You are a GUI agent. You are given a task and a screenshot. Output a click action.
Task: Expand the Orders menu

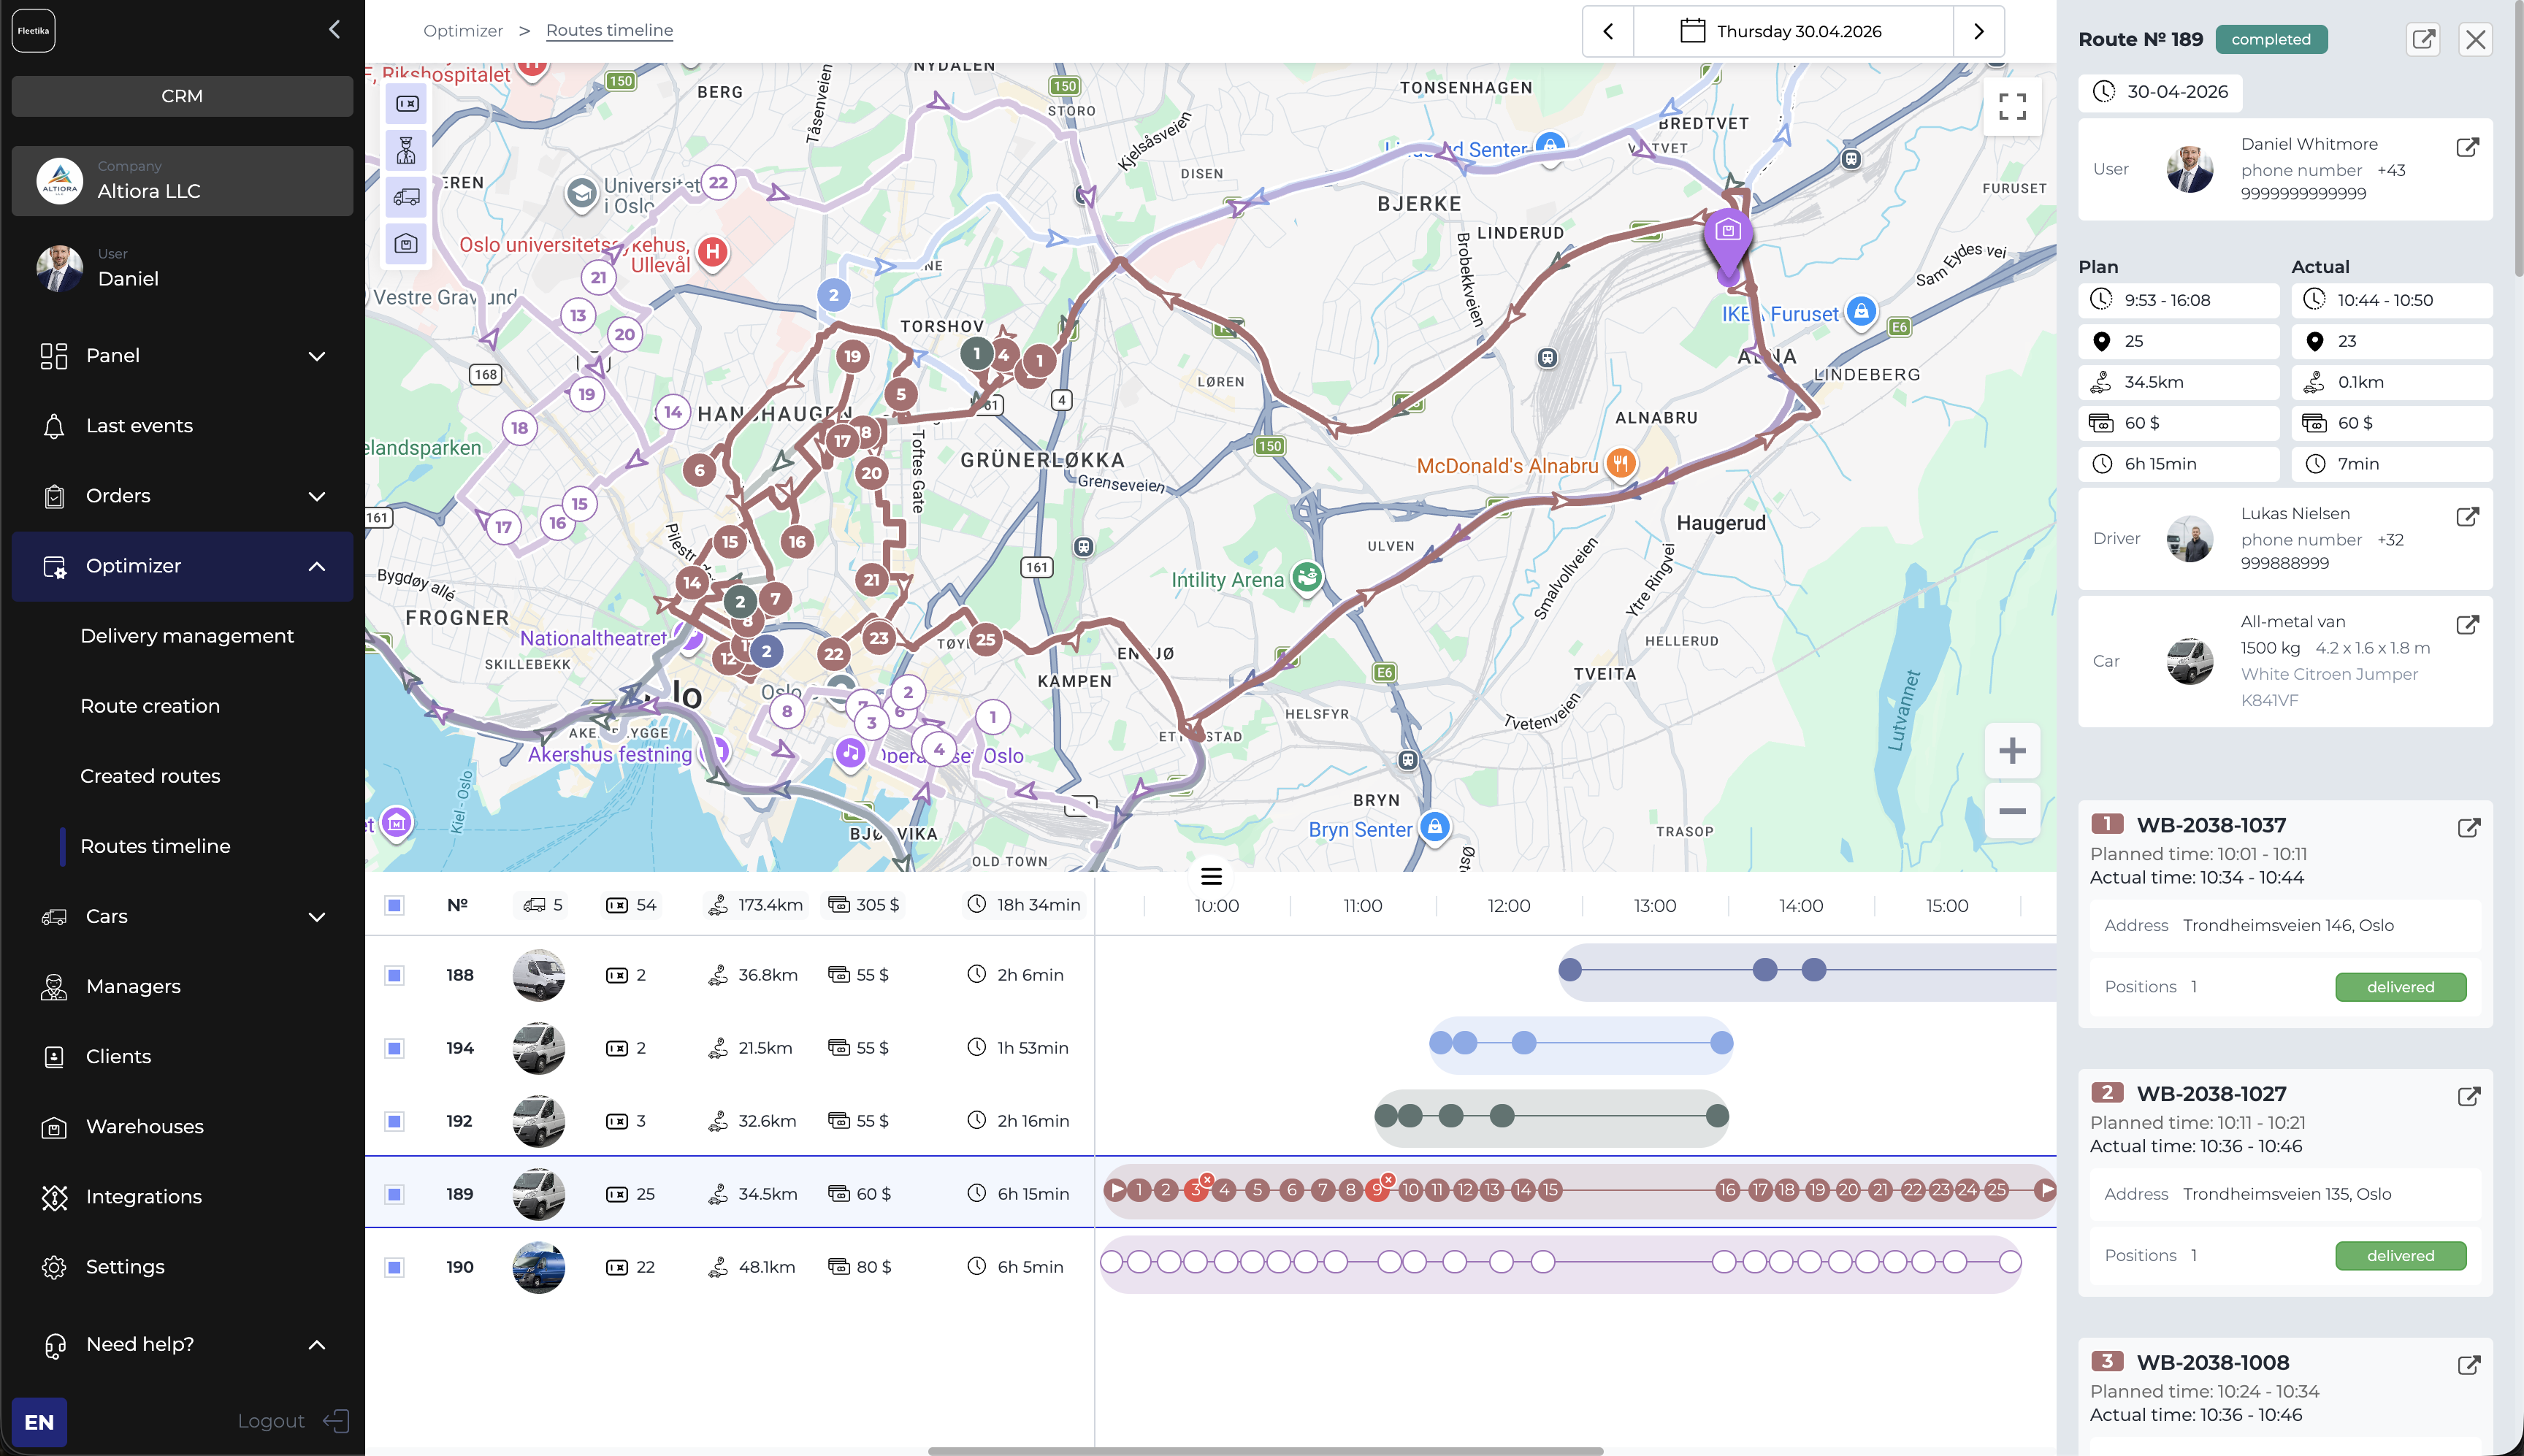pyautogui.click(x=182, y=496)
